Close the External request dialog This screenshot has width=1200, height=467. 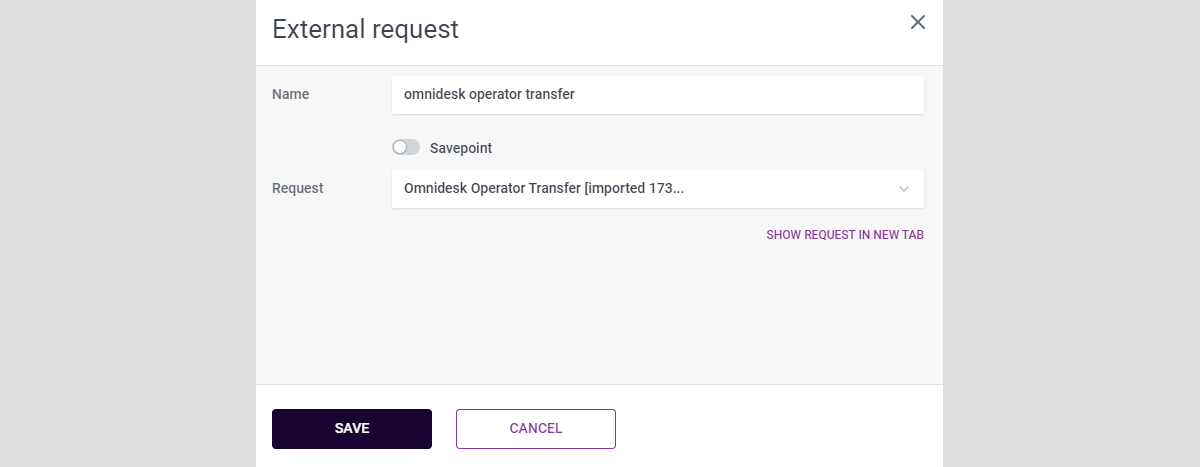tap(918, 22)
